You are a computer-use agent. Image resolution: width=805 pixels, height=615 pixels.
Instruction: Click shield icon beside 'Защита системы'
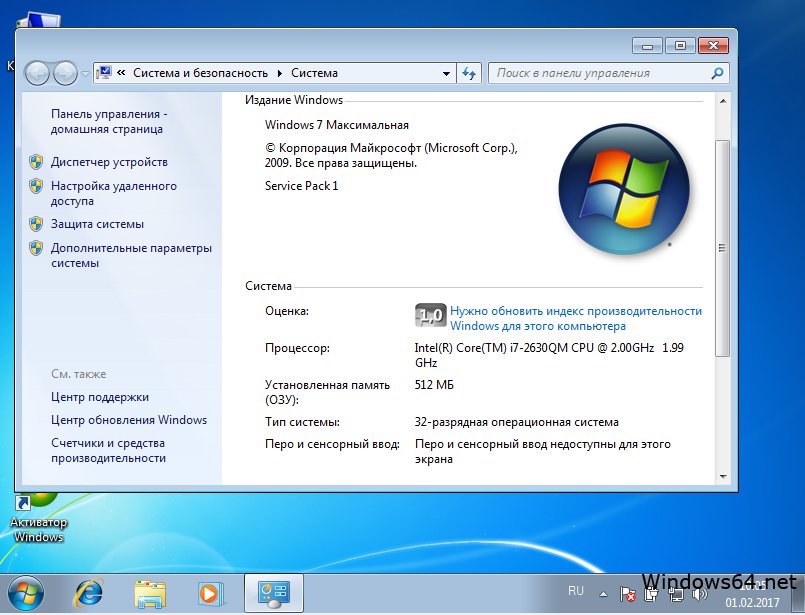(x=36, y=224)
